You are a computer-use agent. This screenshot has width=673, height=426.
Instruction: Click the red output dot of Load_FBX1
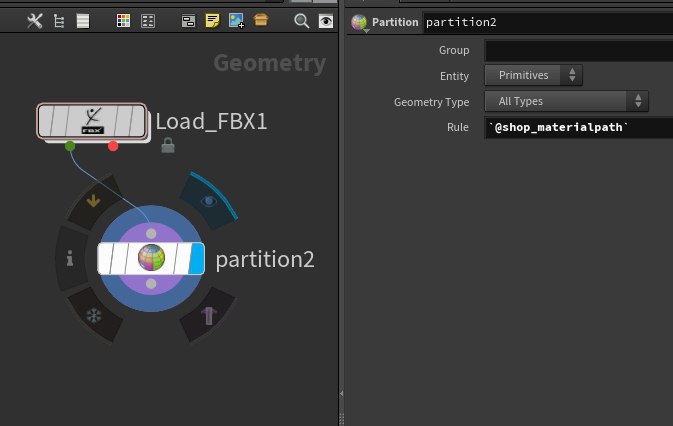113,146
